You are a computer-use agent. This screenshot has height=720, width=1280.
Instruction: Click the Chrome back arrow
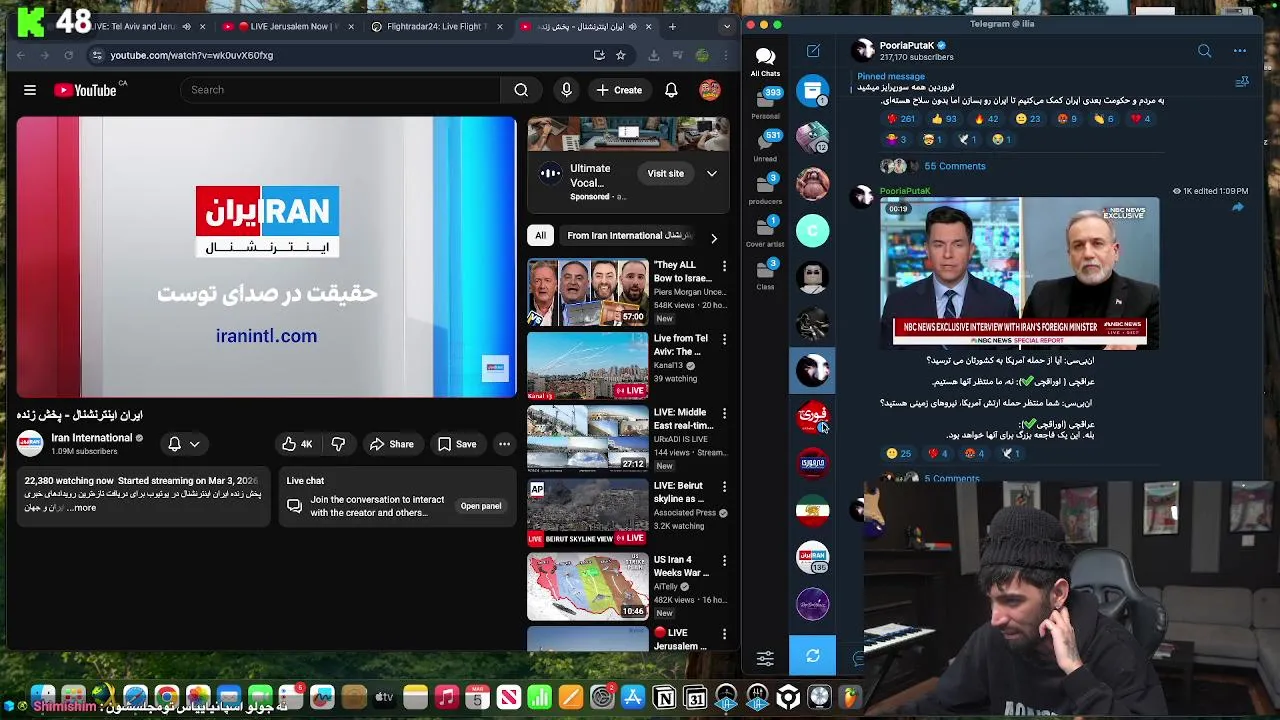(21, 55)
